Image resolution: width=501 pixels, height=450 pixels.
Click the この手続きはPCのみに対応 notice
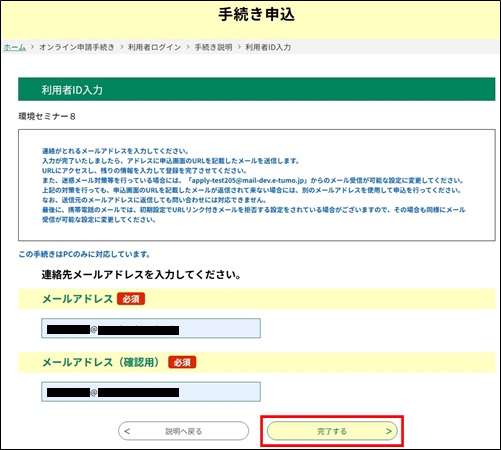coord(84,254)
